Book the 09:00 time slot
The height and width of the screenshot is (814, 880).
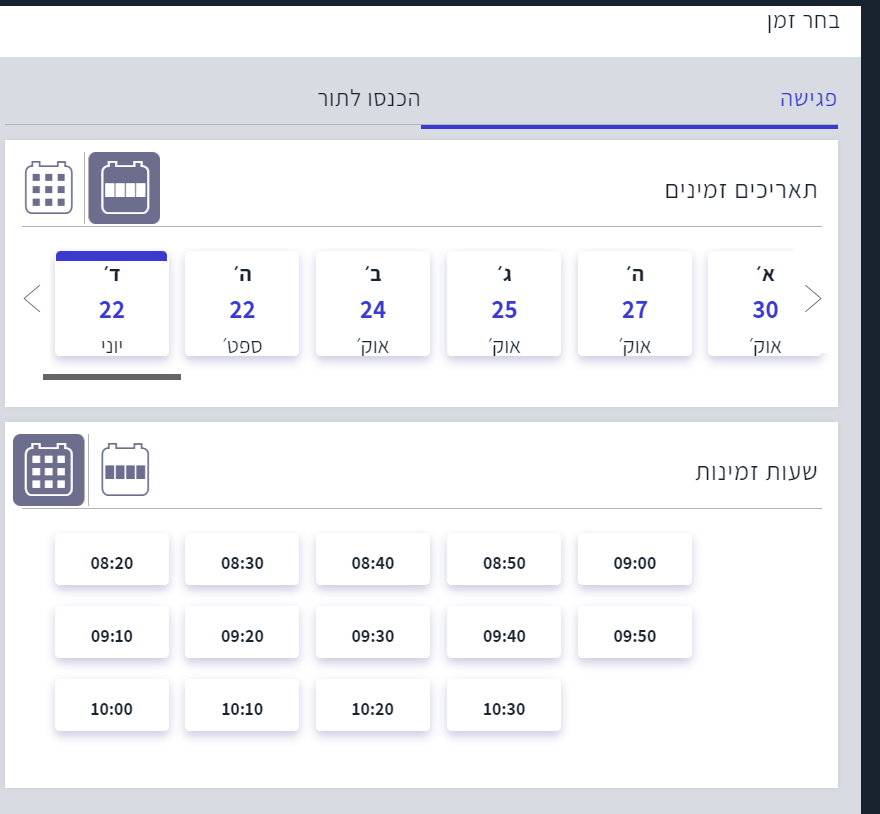click(x=634, y=562)
